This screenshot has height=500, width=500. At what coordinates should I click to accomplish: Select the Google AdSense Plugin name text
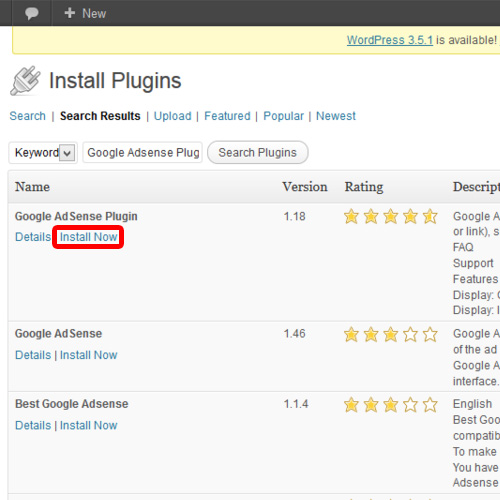[x=76, y=216]
